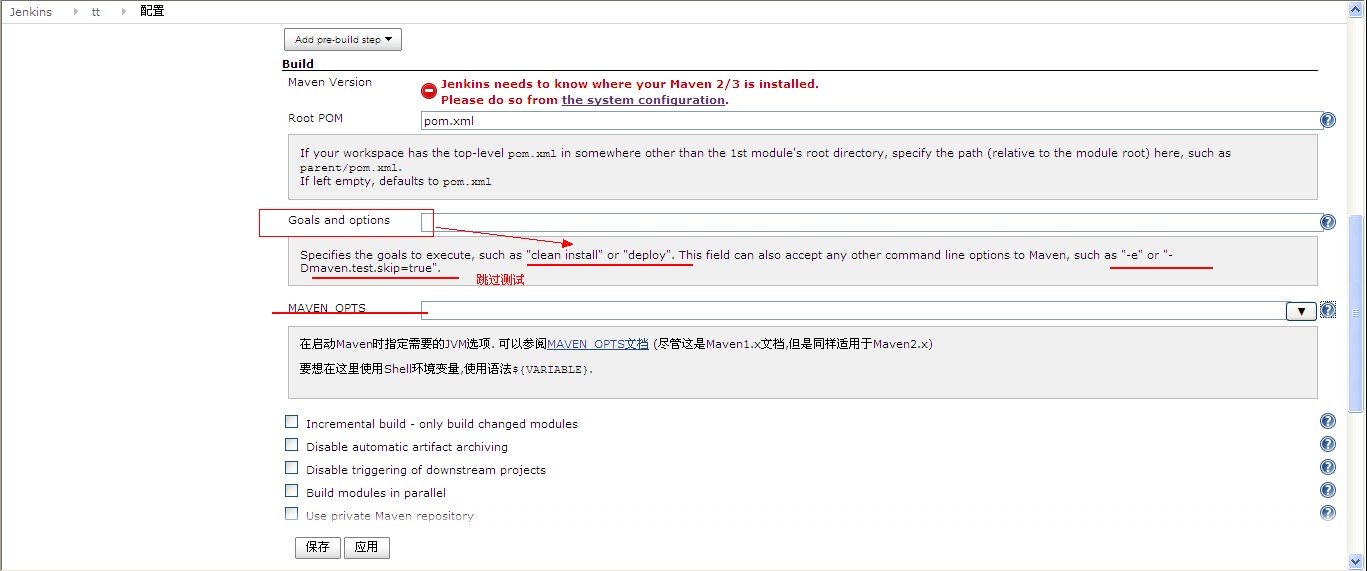Click the Maven Version label

point(330,82)
